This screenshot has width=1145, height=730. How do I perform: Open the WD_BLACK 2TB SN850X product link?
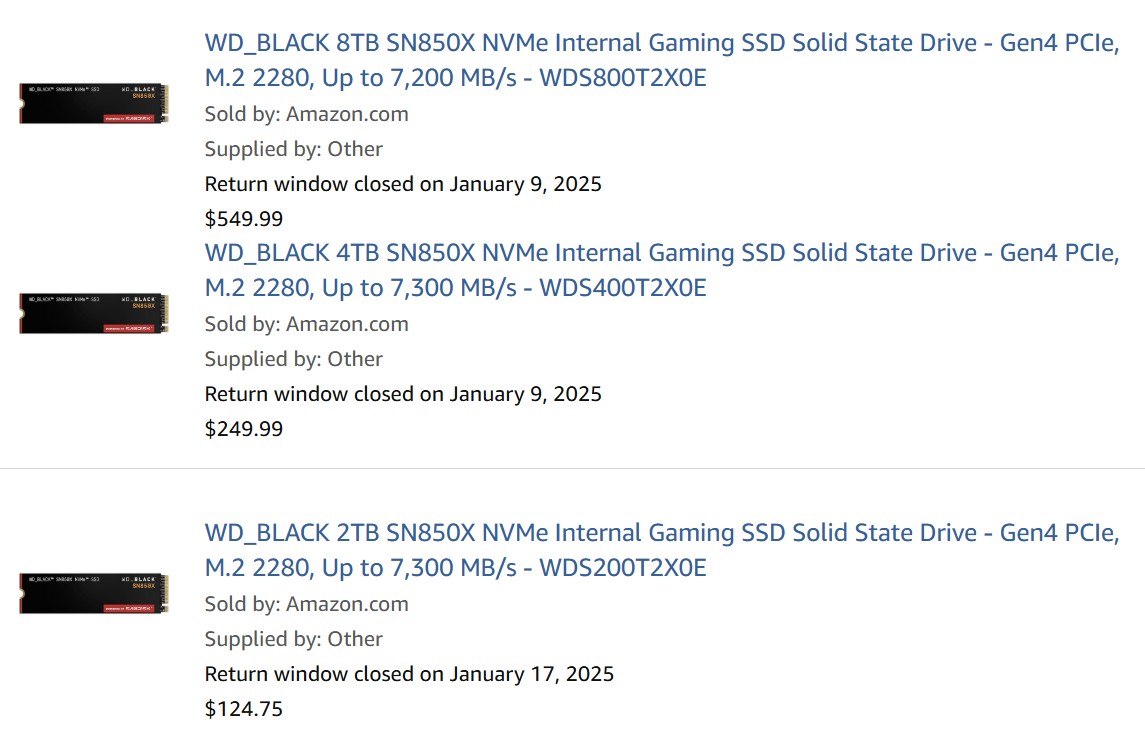tap(660, 533)
